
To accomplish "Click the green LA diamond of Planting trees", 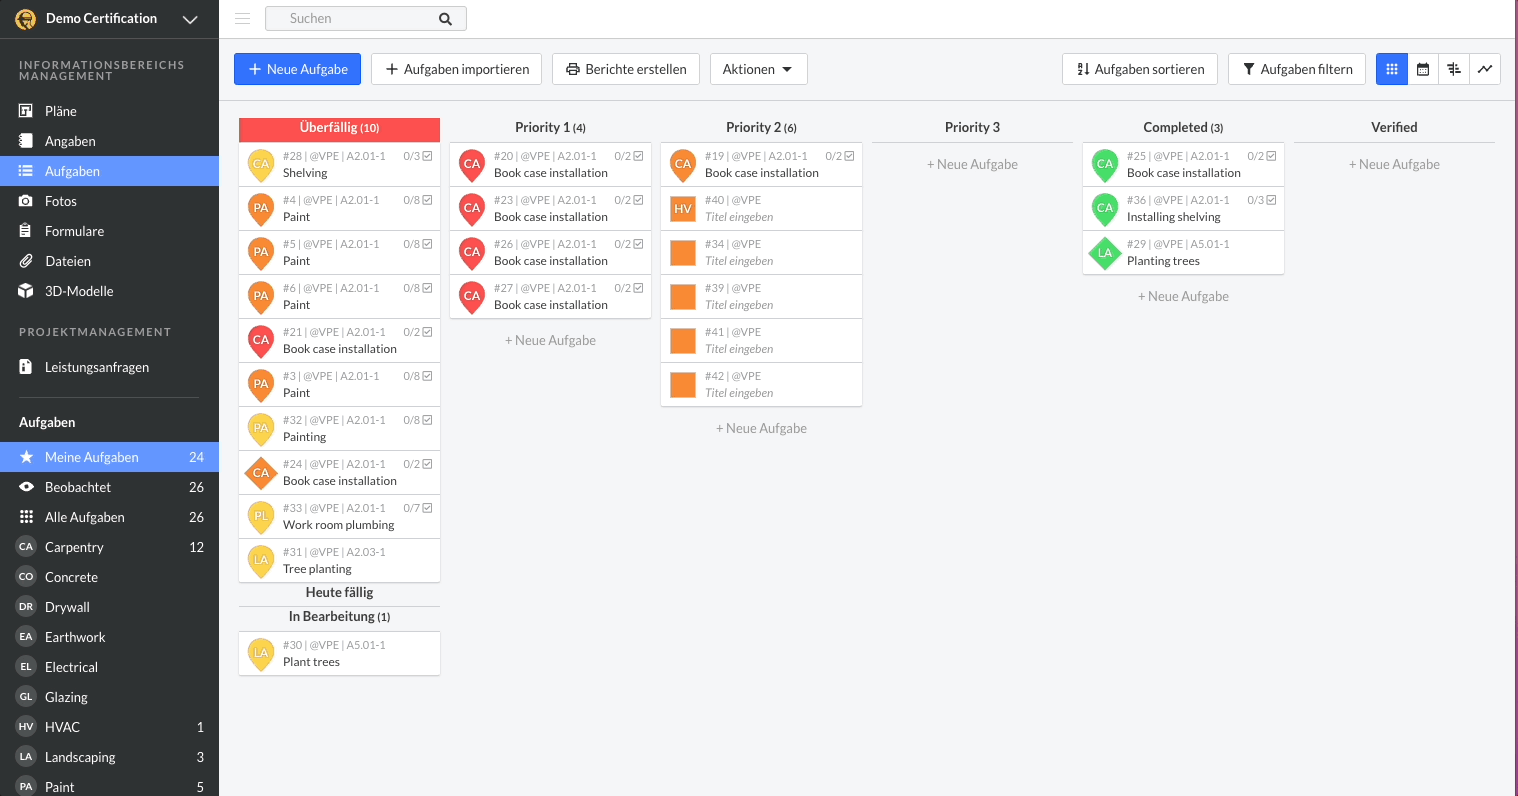I will (x=1105, y=253).
